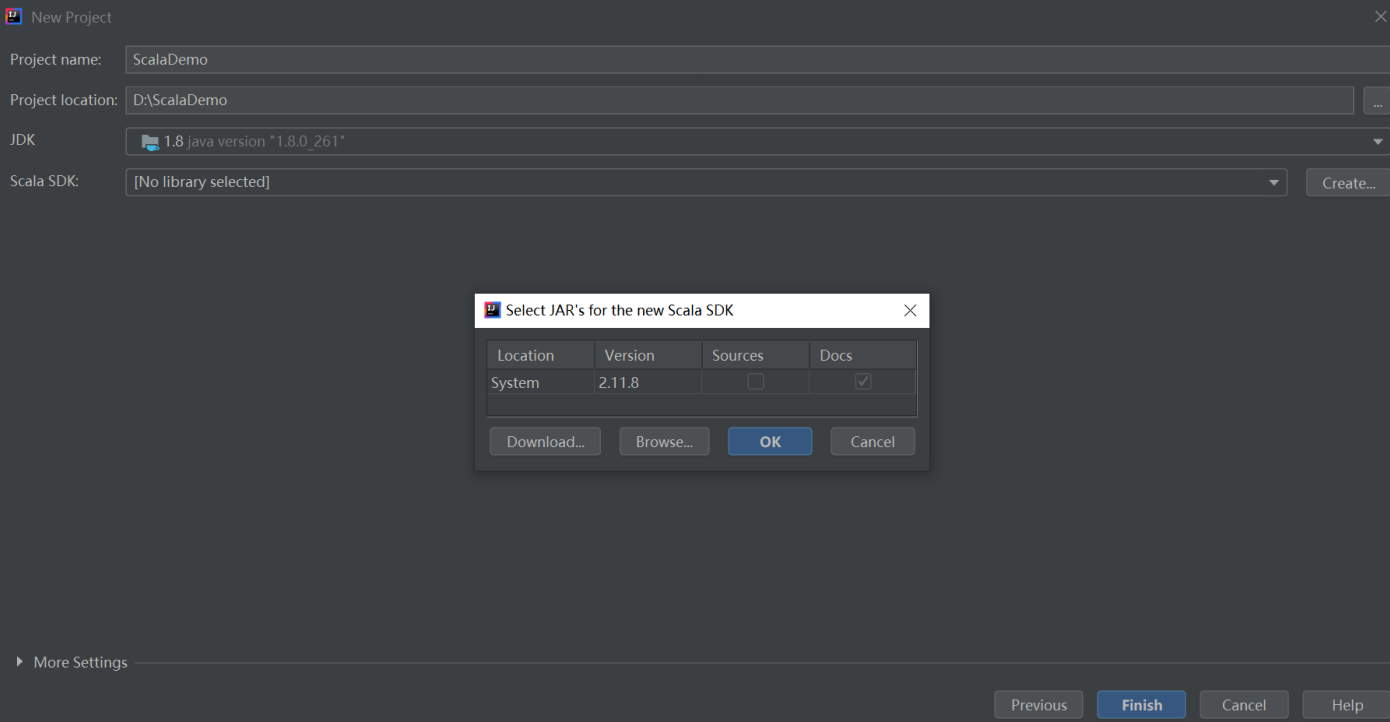Click the Version column header
Image resolution: width=1390 pixels, height=722 pixels.
(648, 355)
